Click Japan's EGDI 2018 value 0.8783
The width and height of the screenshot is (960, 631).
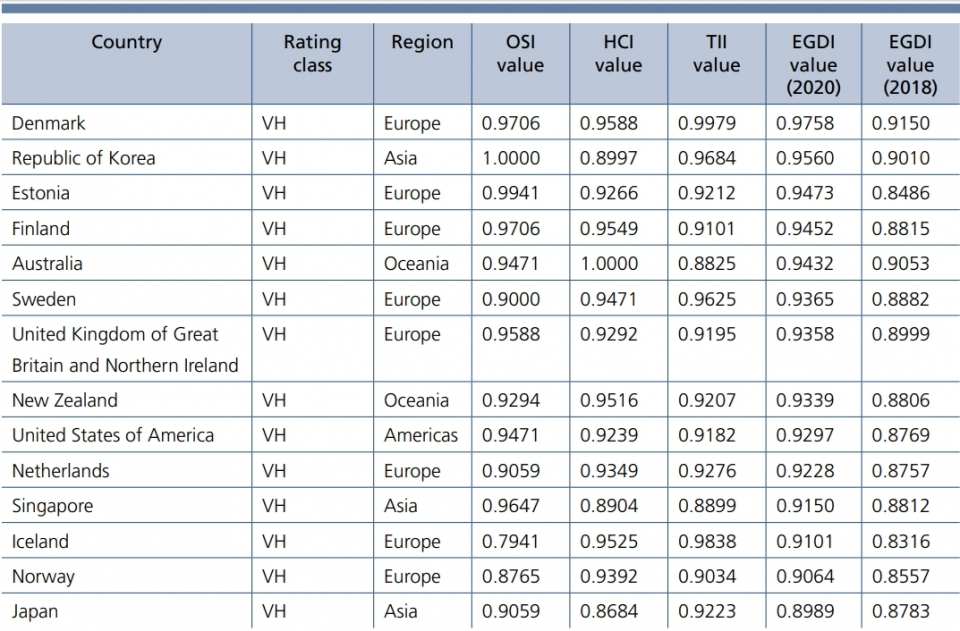tap(901, 610)
